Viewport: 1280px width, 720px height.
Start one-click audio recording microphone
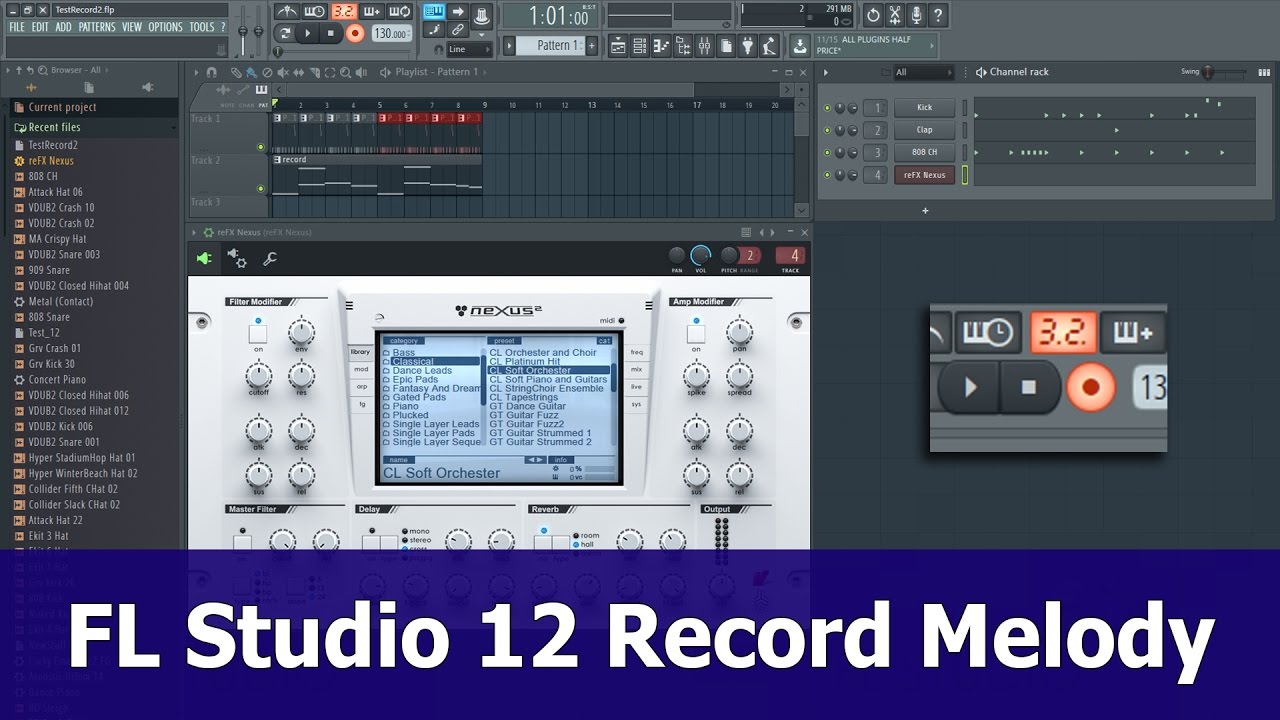(917, 15)
